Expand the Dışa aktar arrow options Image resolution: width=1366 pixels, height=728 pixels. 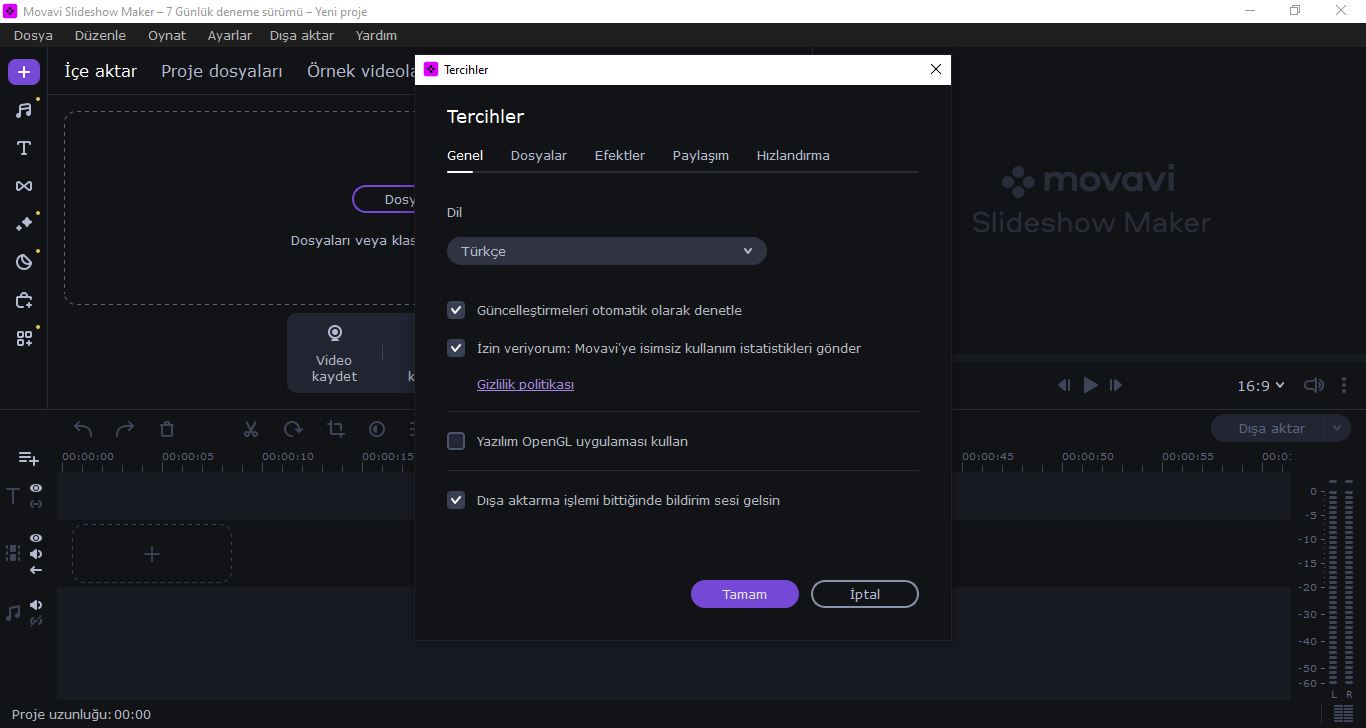tap(1337, 428)
